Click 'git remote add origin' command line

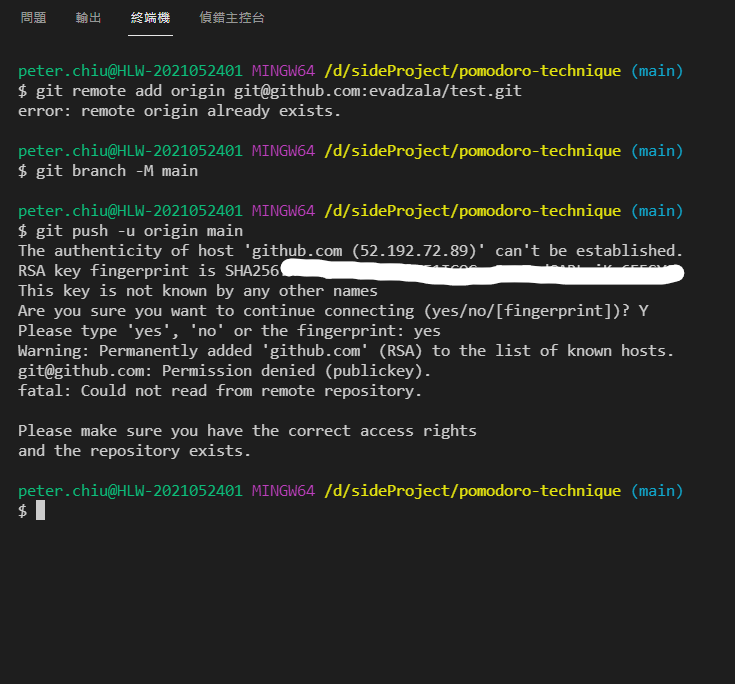270,90
